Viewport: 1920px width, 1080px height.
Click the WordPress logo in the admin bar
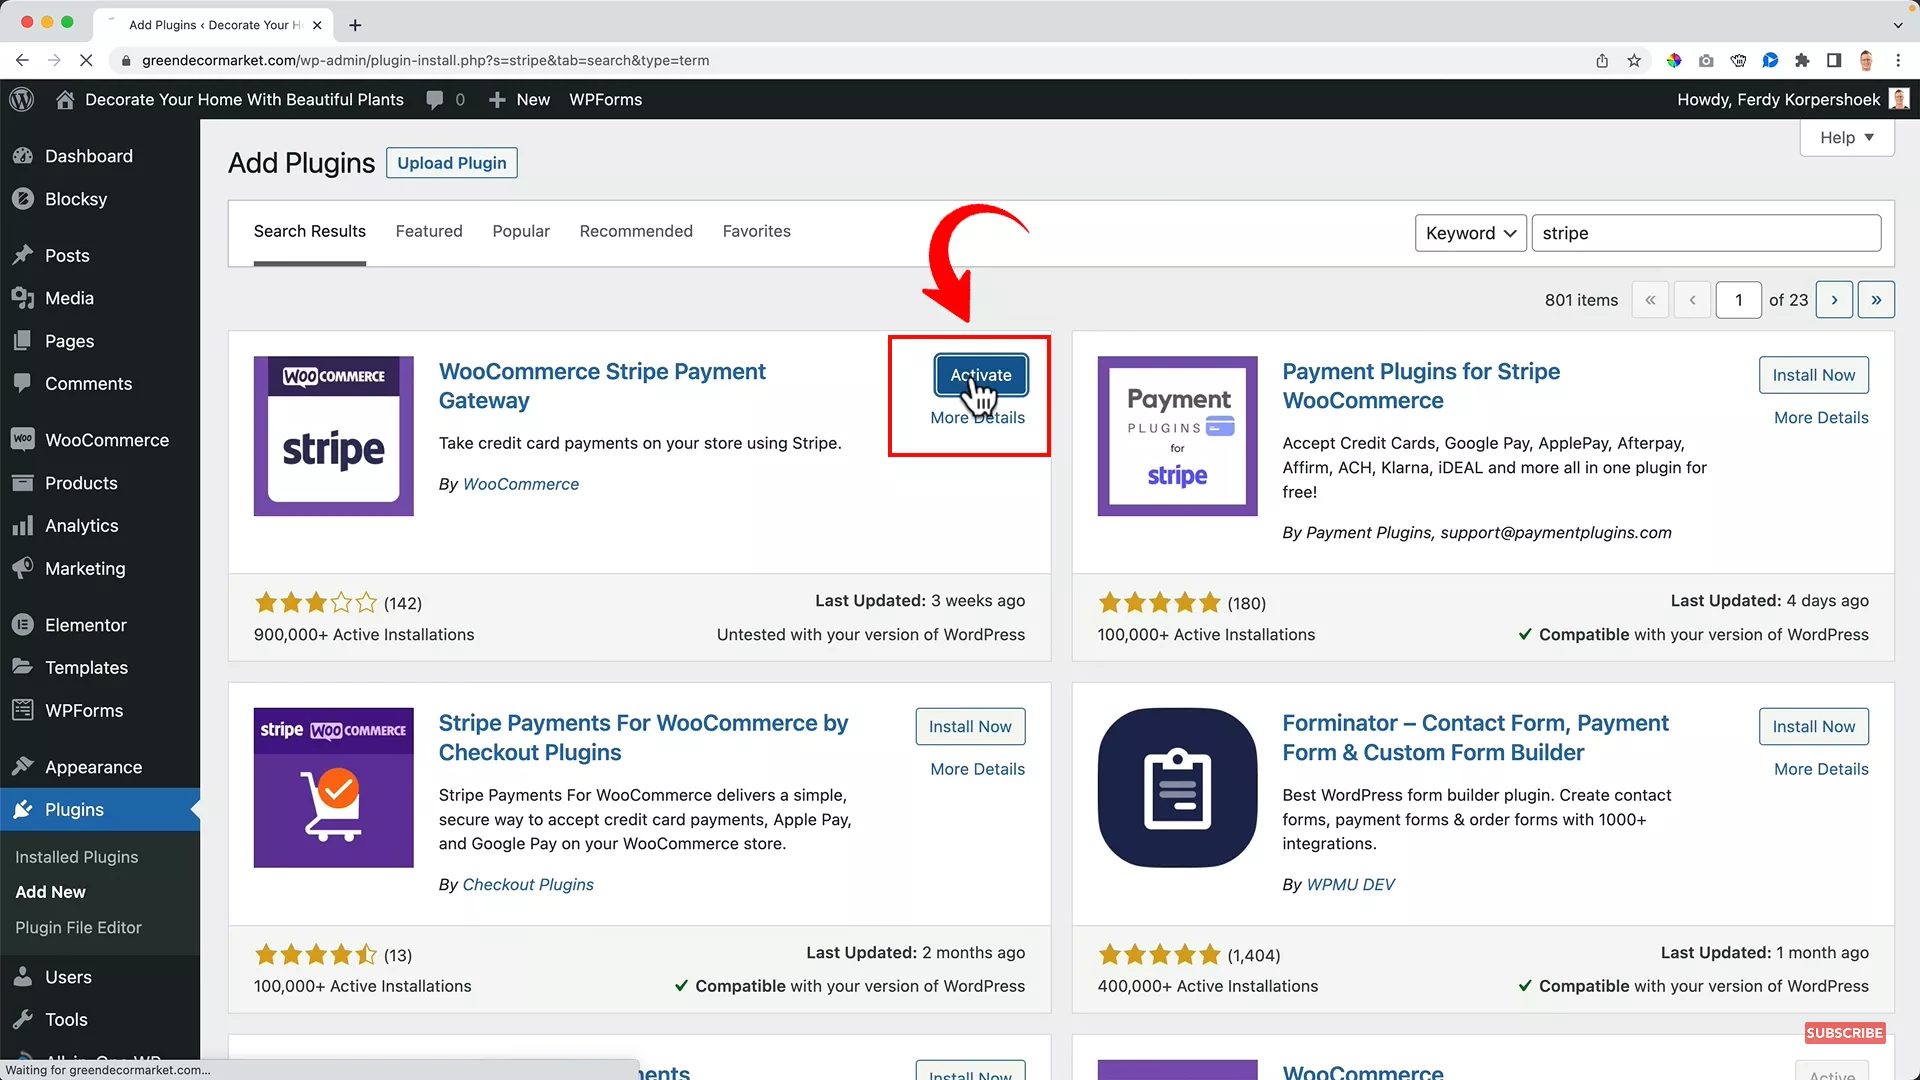pyautogui.click(x=22, y=99)
